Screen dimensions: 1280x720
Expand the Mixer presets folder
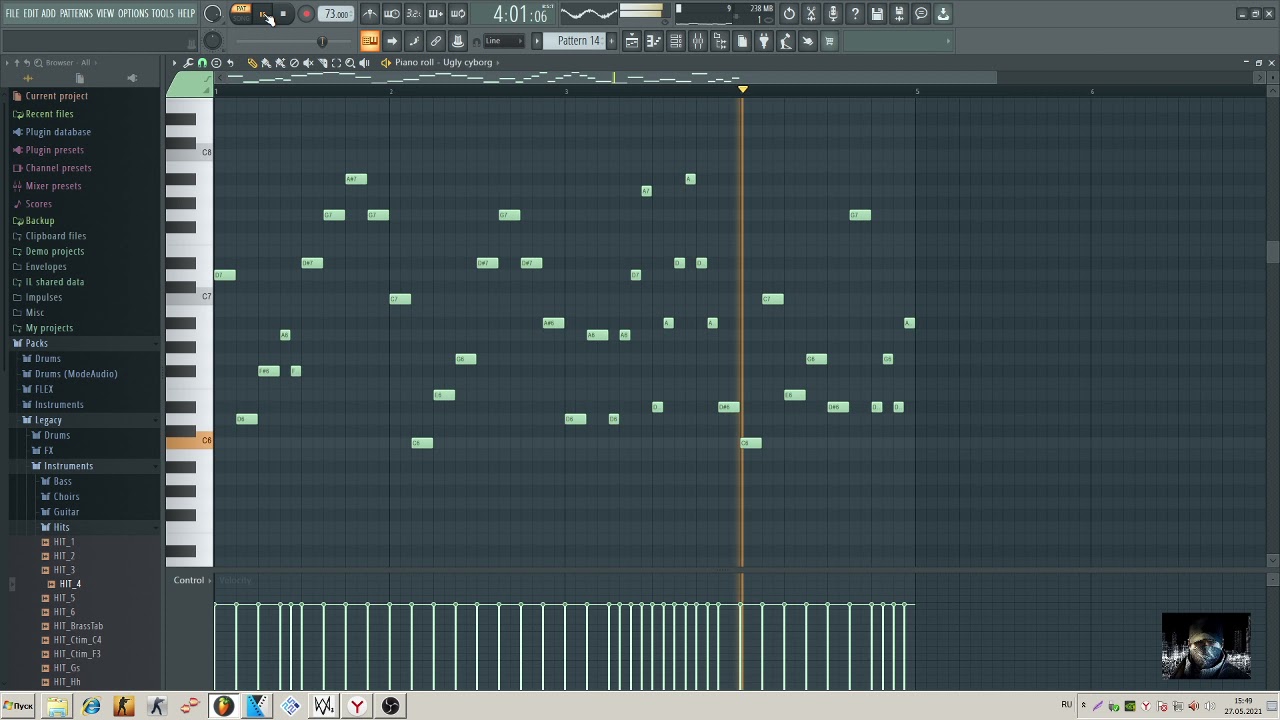coord(53,186)
